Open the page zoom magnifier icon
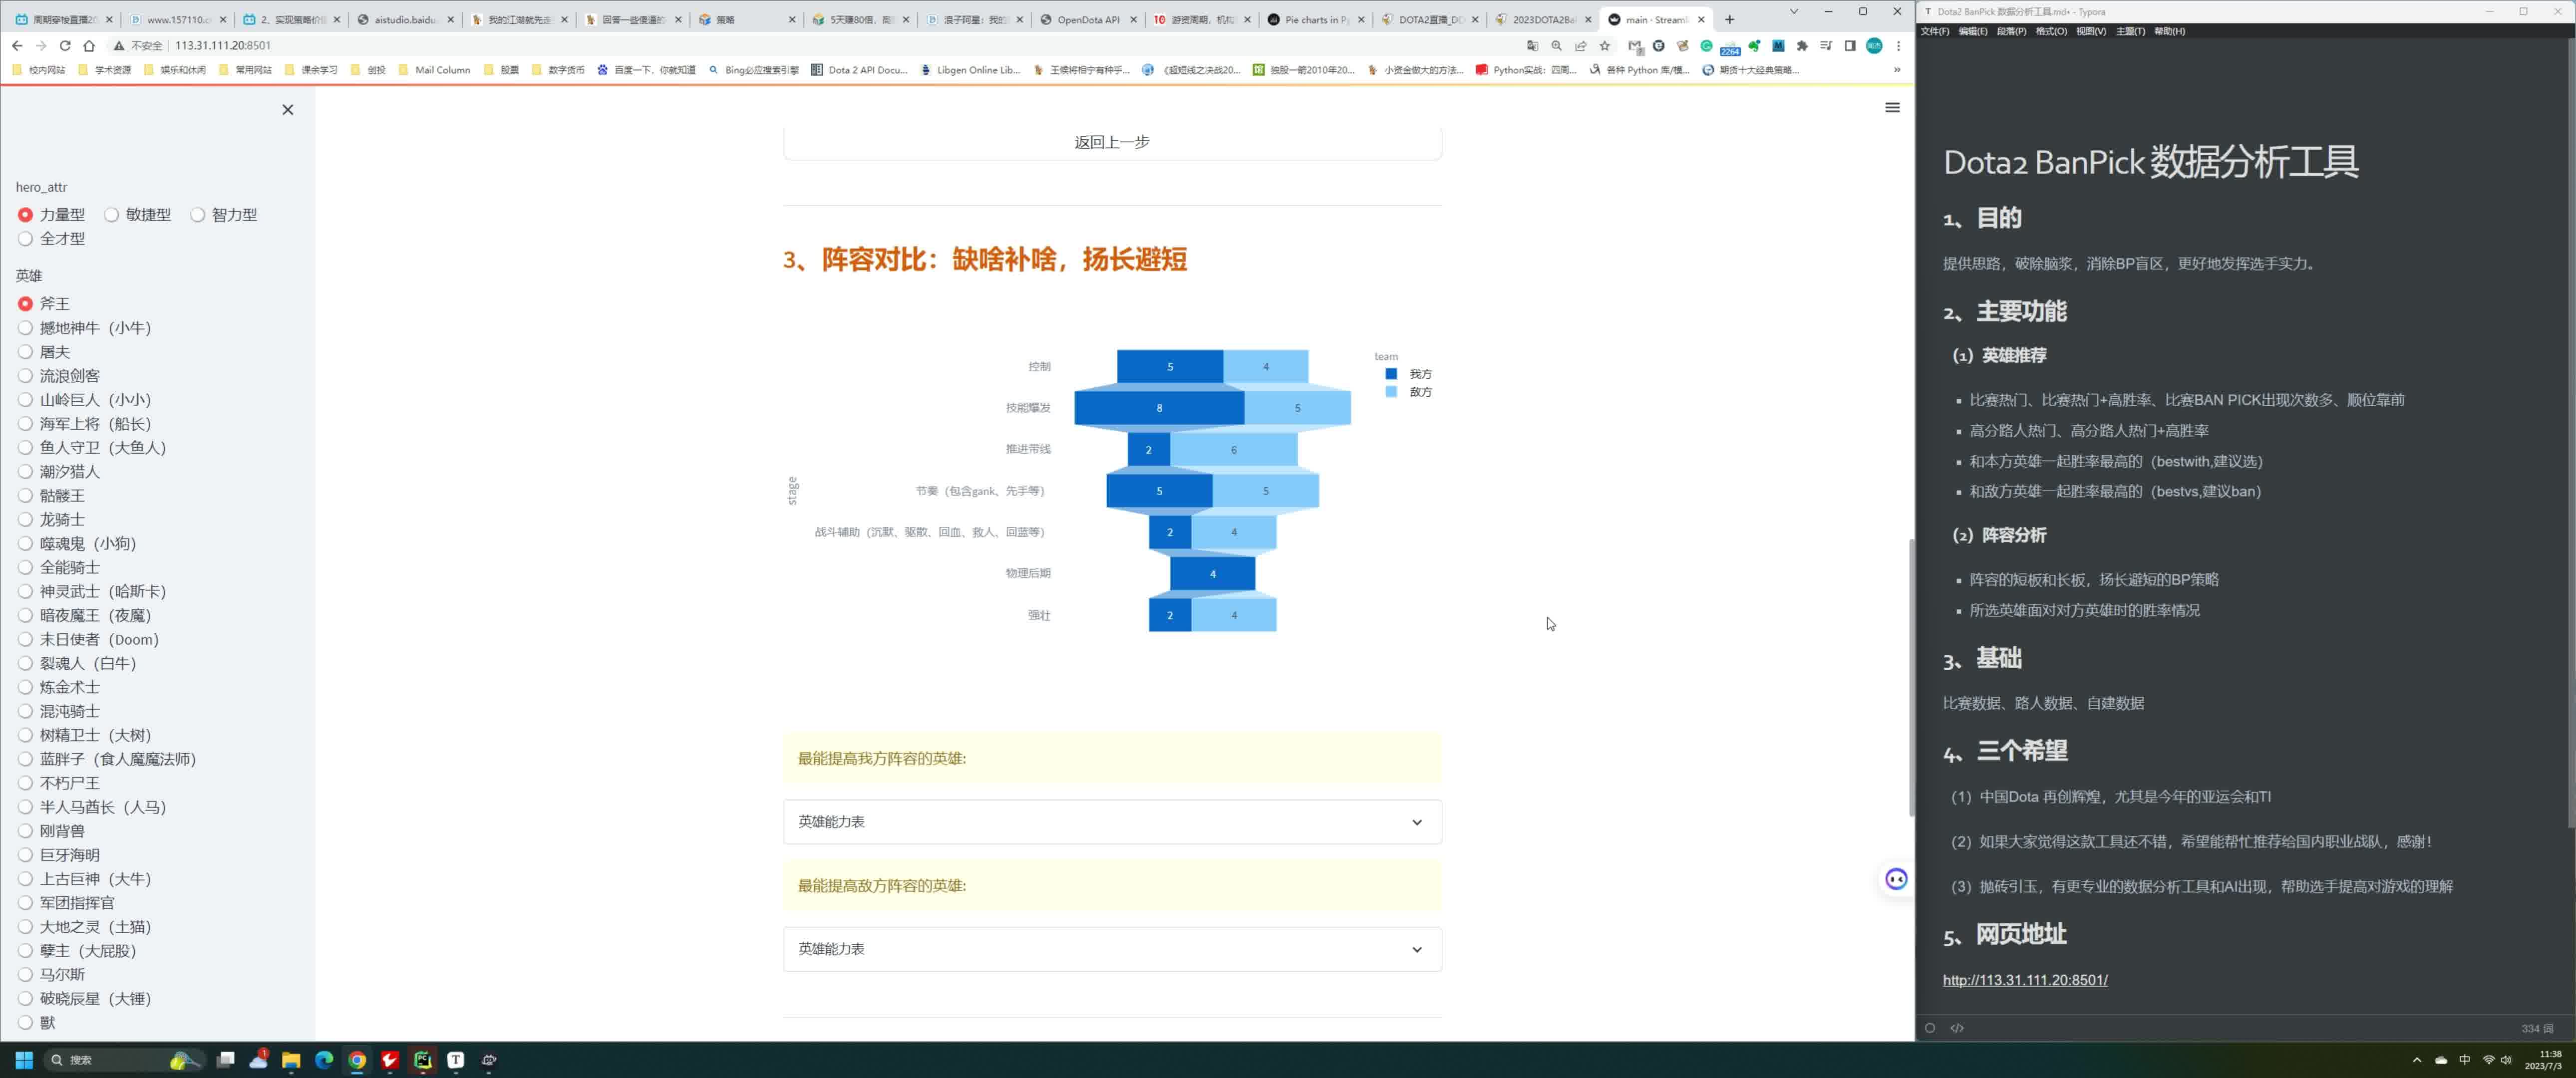The height and width of the screenshot is (1078, 2576). pyautogui.click(x=1556, y=45)
